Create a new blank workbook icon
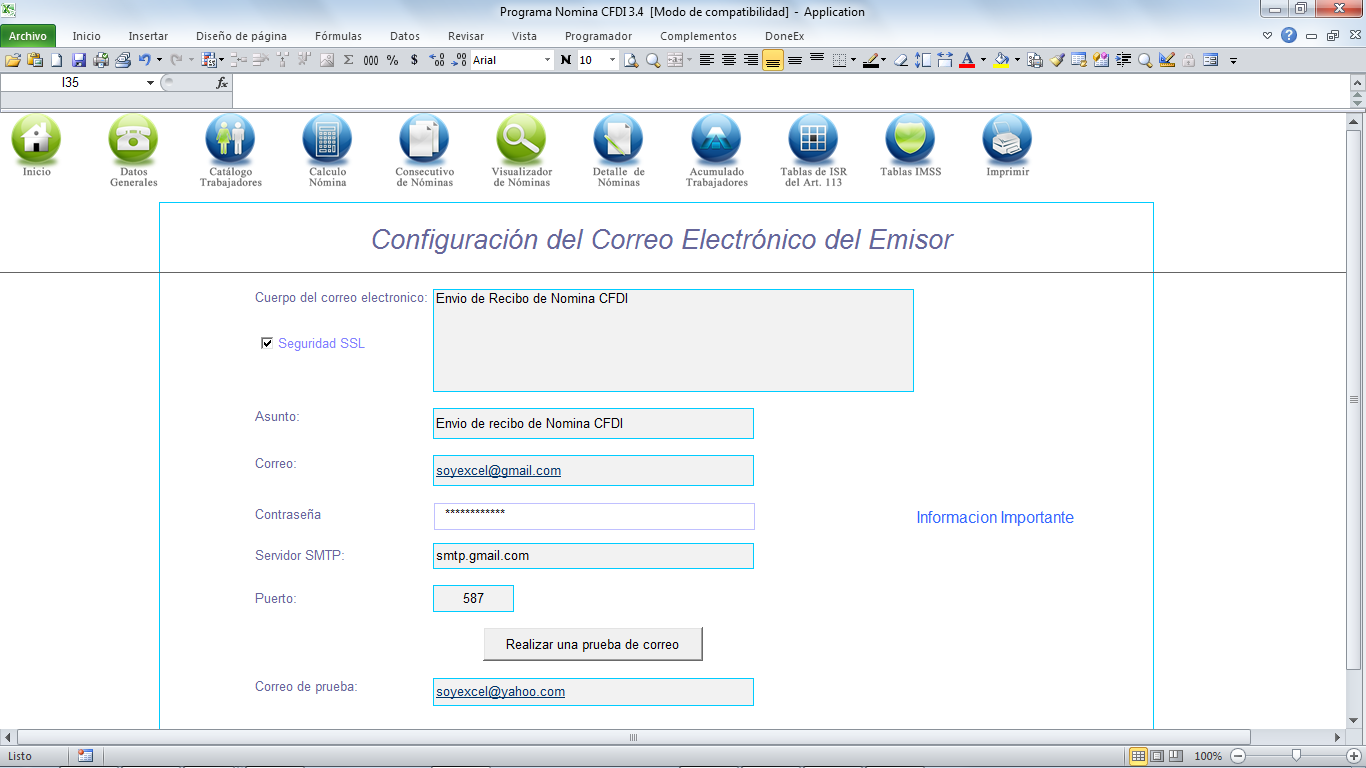 click(57, 60)
